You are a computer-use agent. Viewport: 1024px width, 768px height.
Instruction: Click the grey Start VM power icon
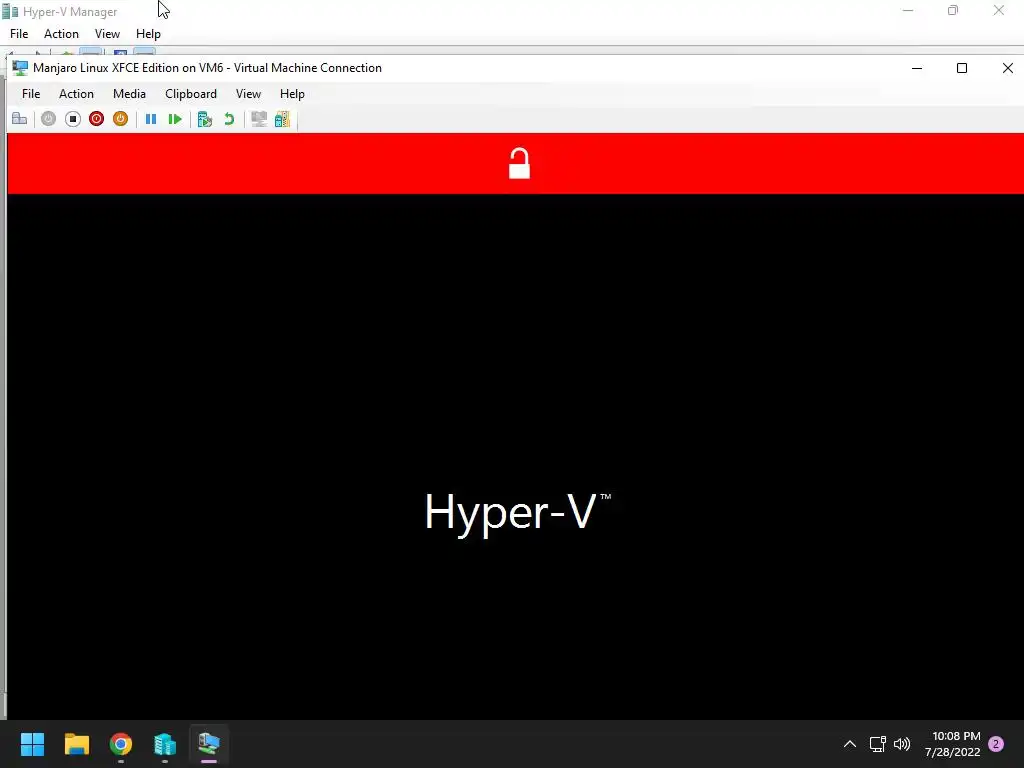tap(48, 119)
